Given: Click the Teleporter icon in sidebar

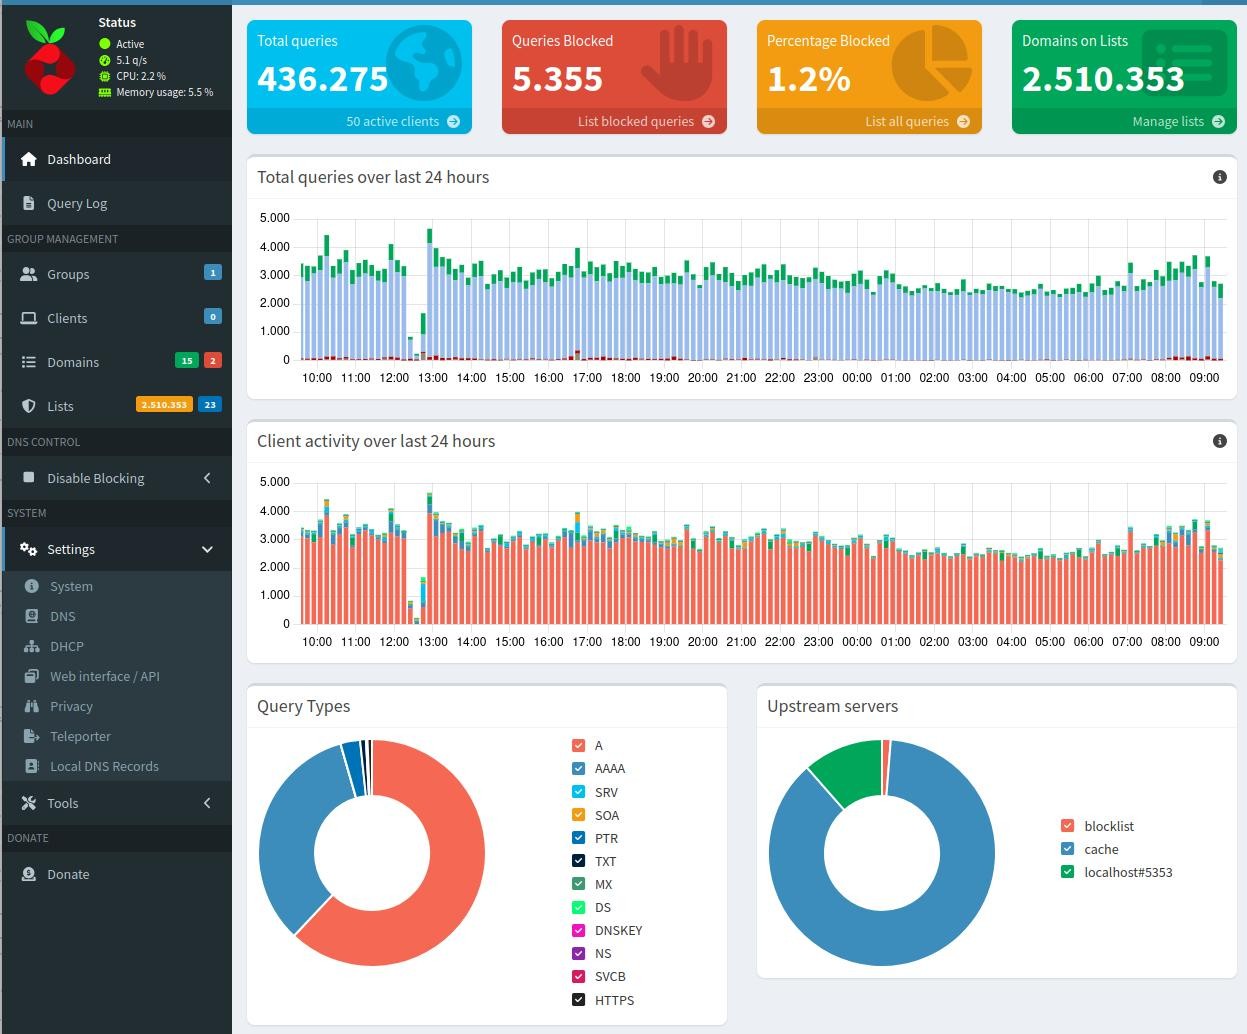Looking at the screenshot, I should (x=31, y=736).
